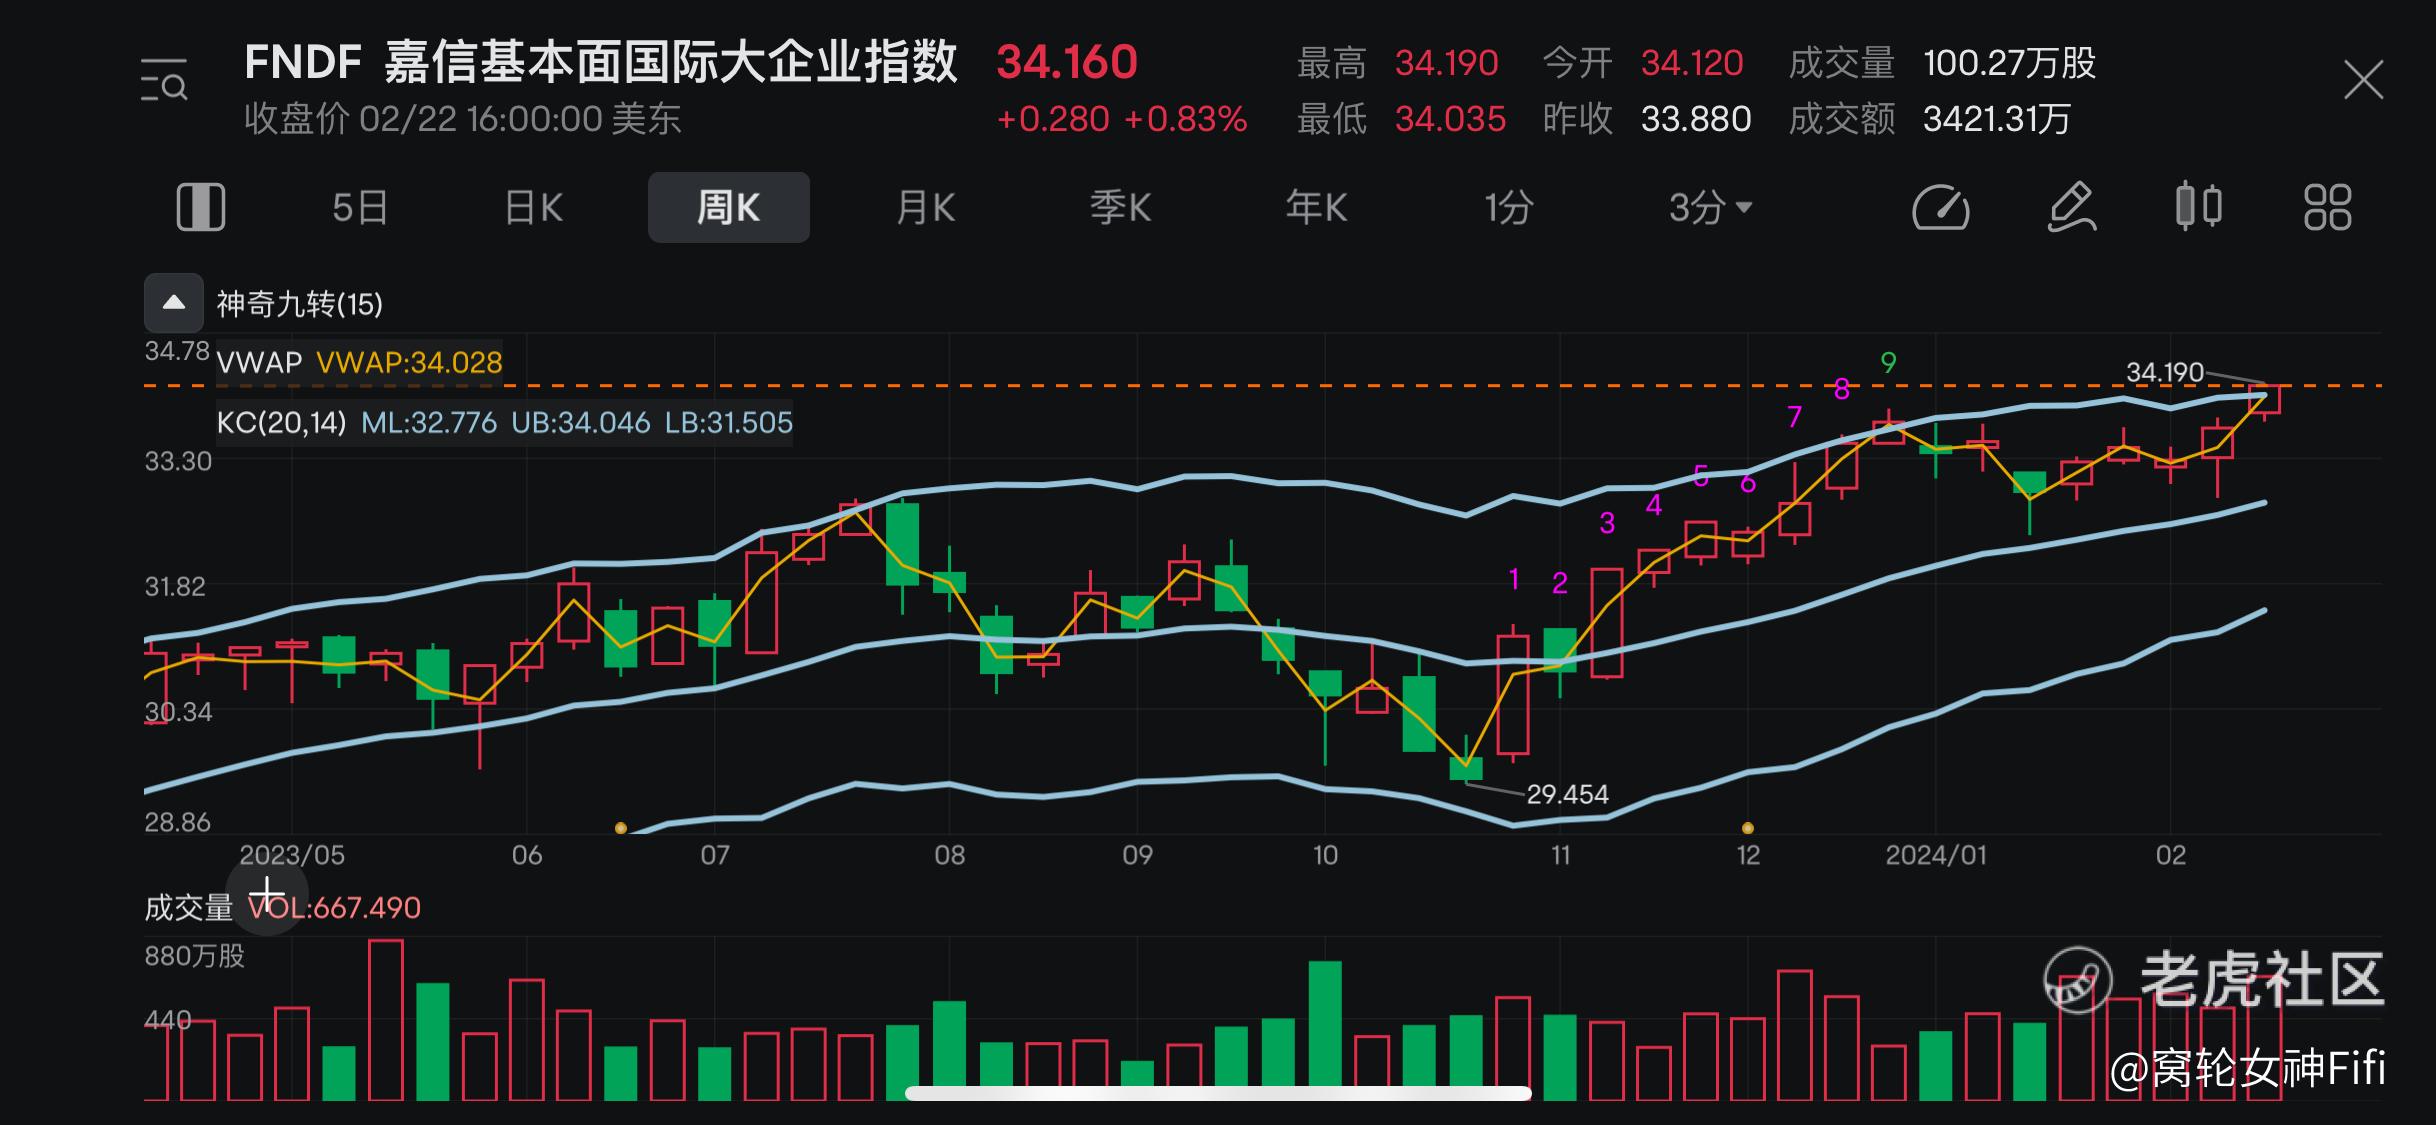Screen dimensions: 2436x1125
Task: Click the VOL:667.490 label
Action: click(x=334, y=908)
